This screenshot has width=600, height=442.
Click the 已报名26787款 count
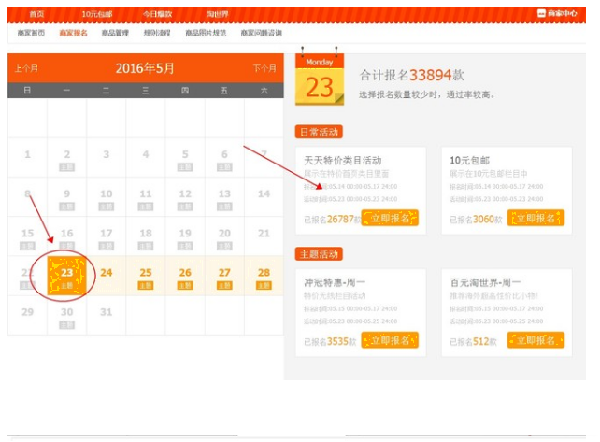point(333,219)
